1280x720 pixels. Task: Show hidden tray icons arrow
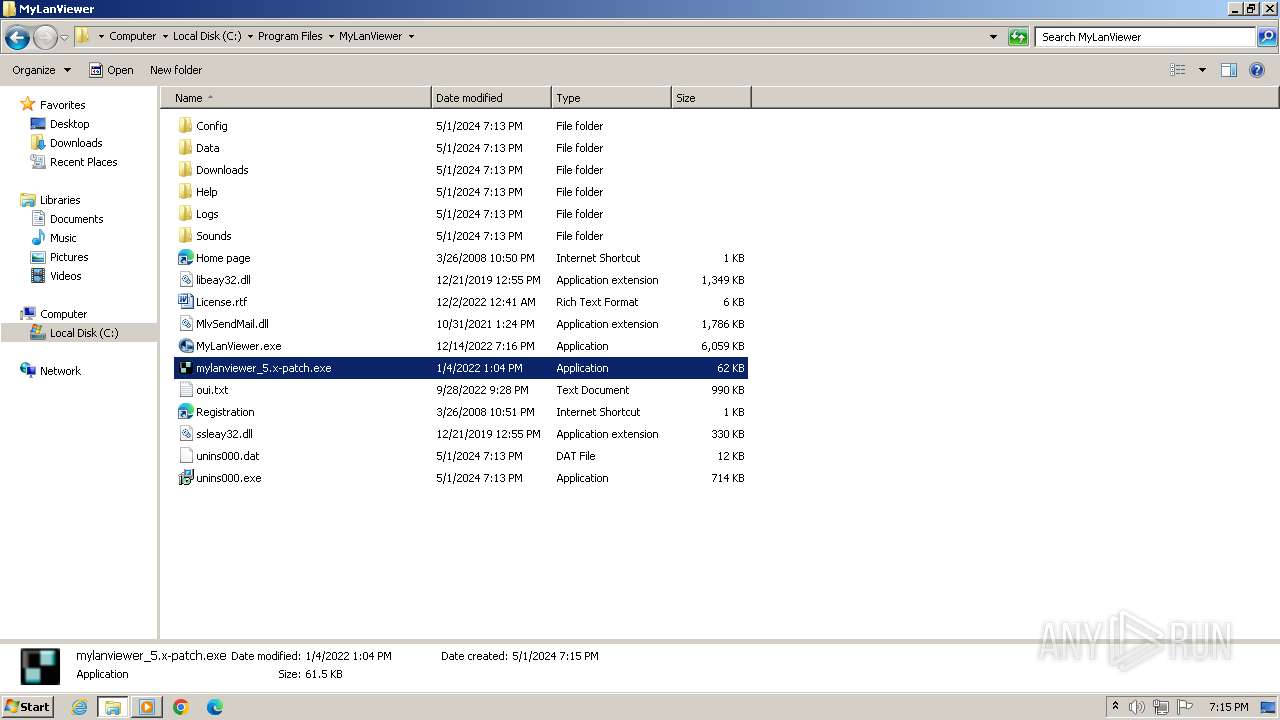[1116, 707]
